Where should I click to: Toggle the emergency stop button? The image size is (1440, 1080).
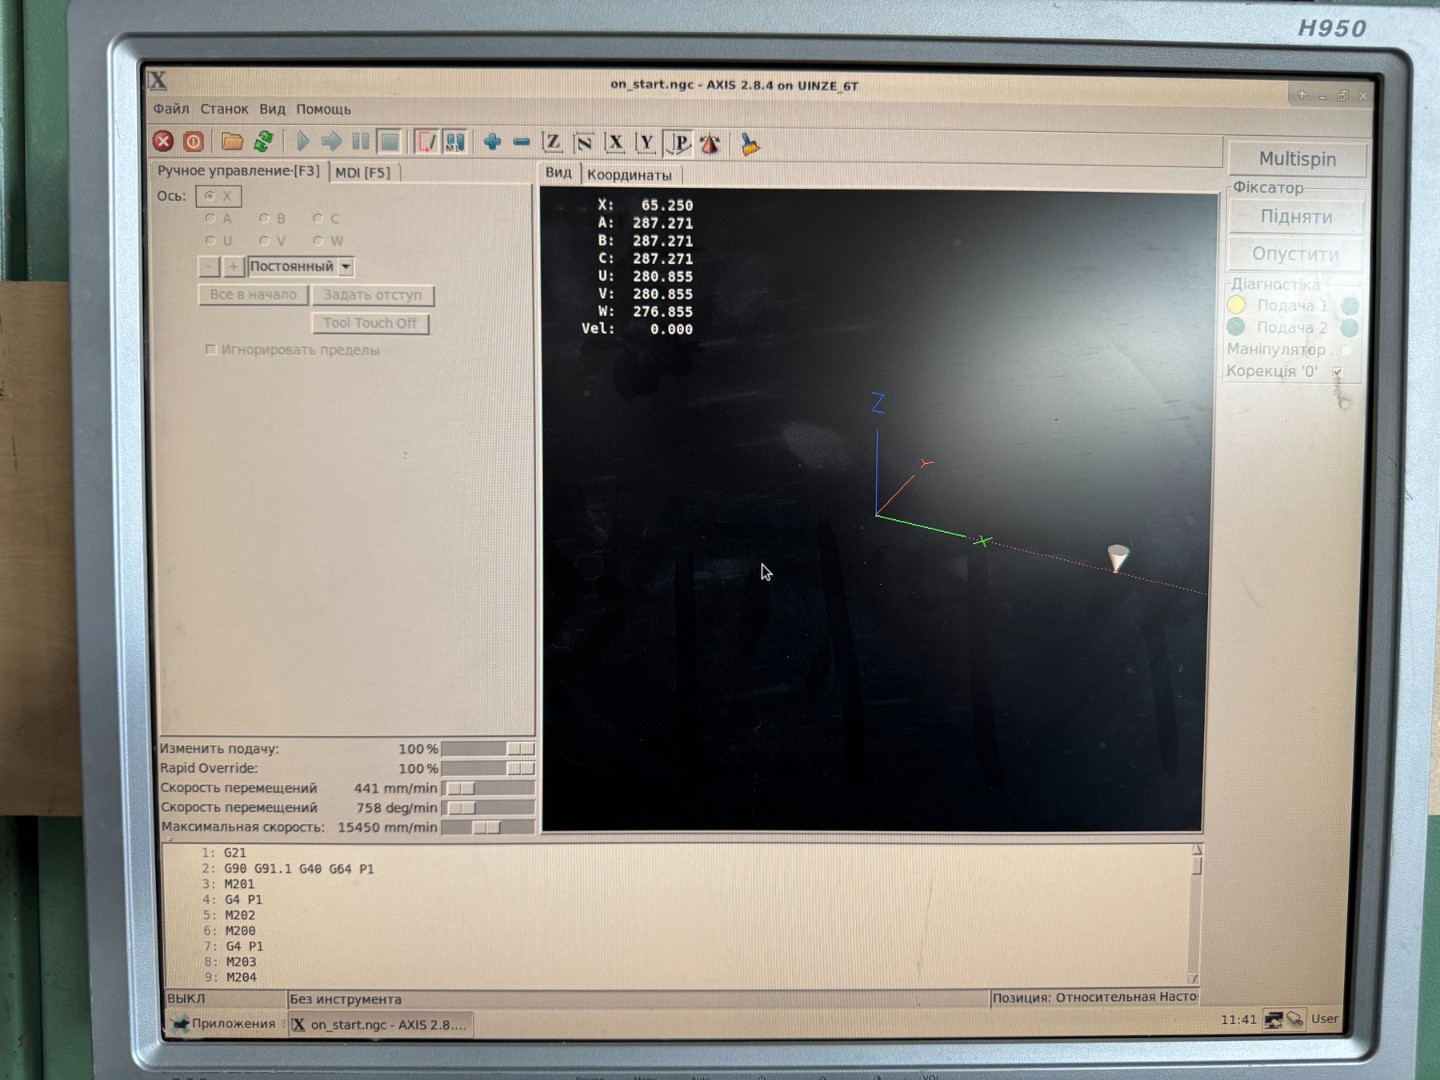[x=163, y=142]
